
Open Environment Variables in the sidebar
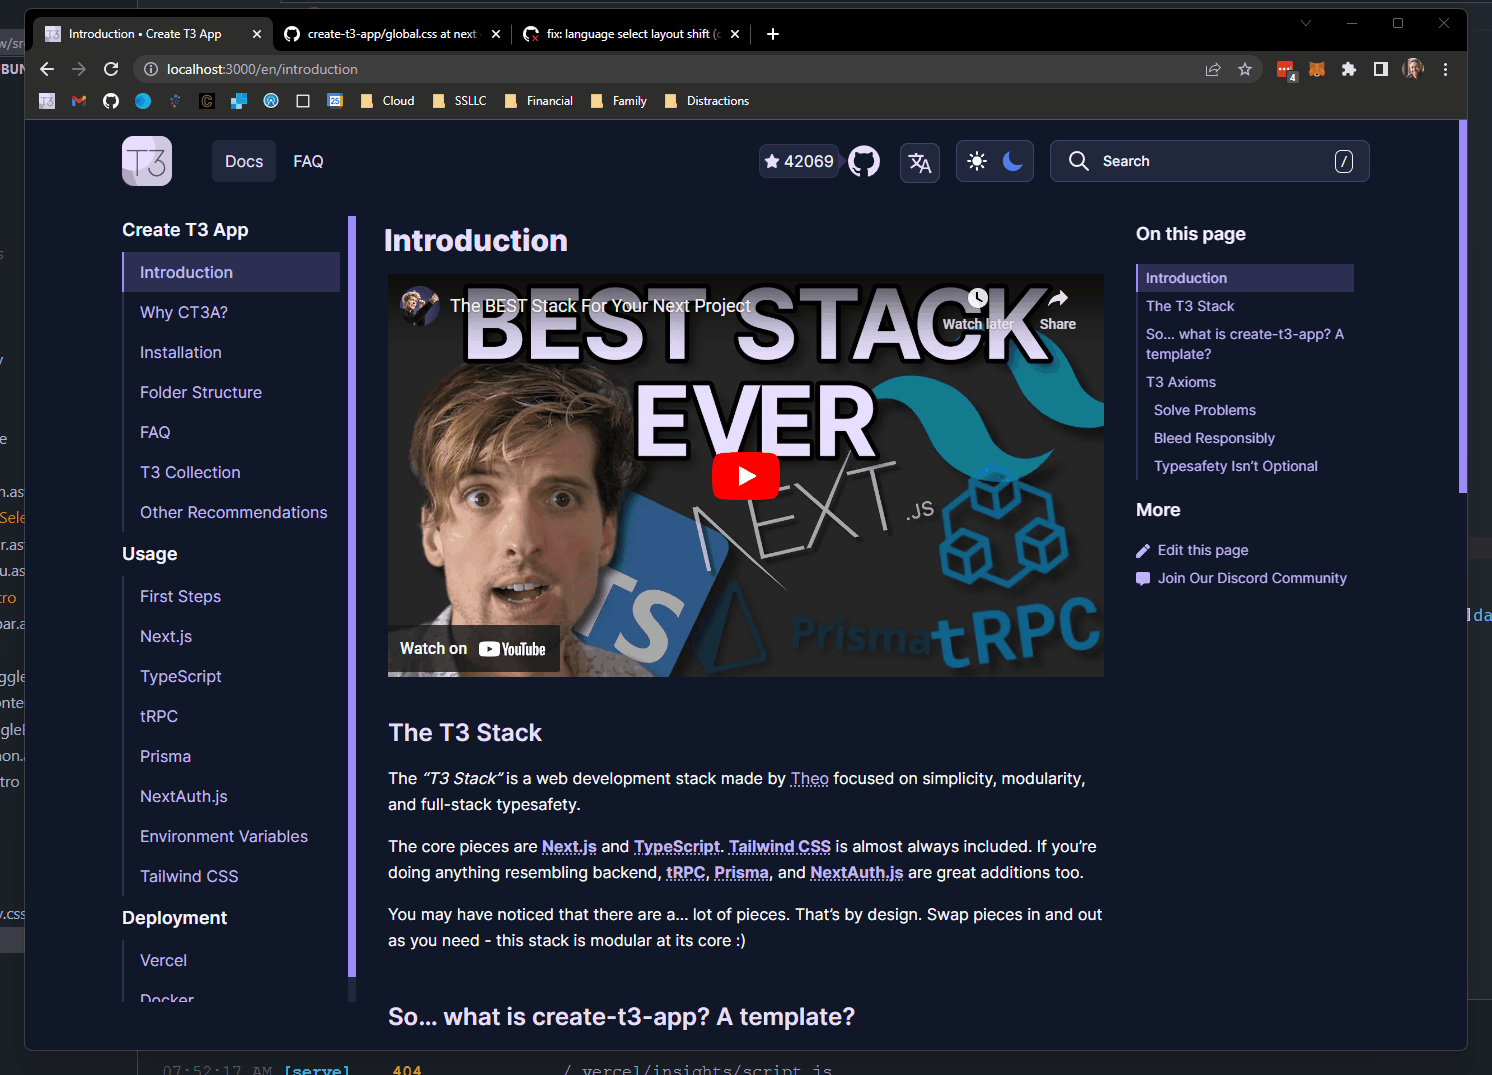tap(224, 836)
